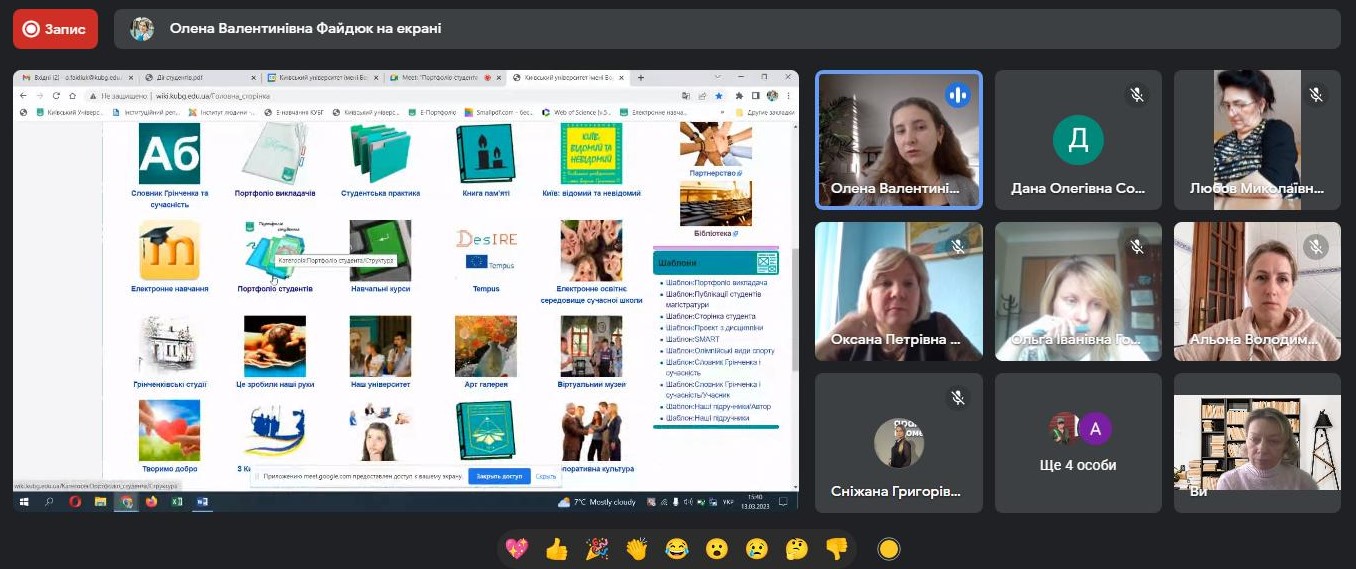The image size is (1356, 569).
Task: Open the Віртуальний музей link
Action: pyautogui.click(x=591, y=384)
